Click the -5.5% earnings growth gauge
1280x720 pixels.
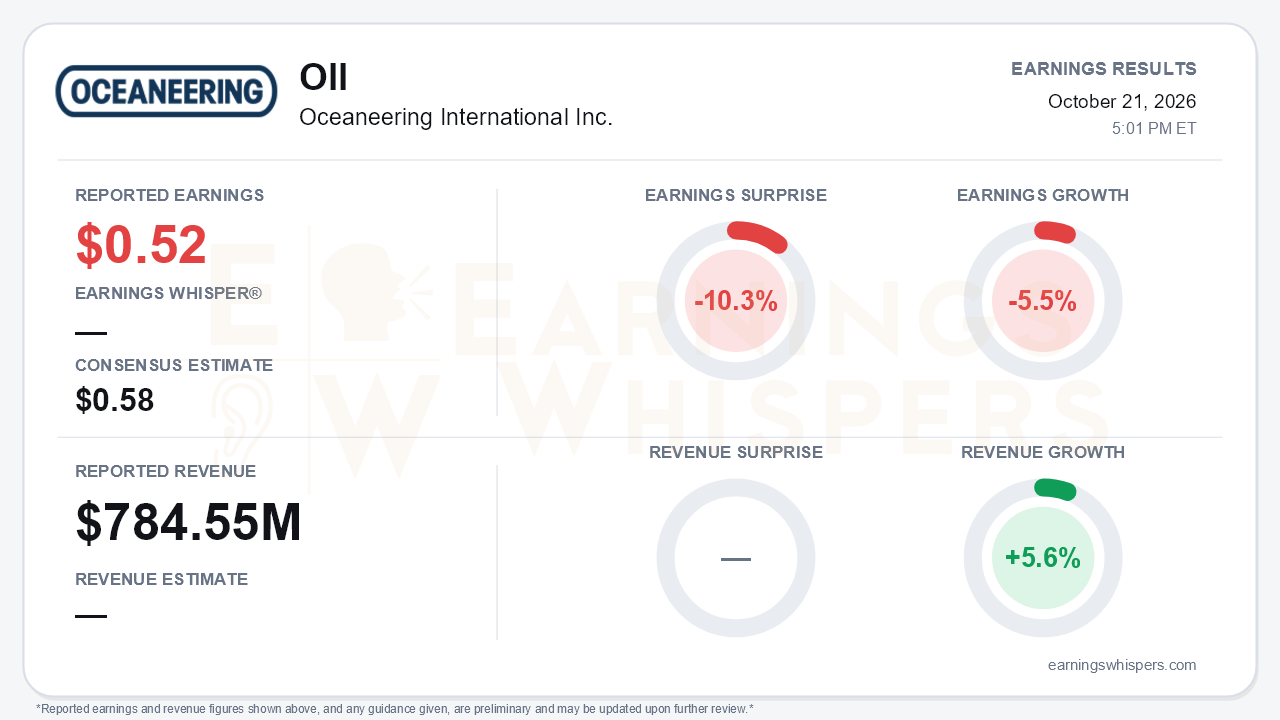pos(1043,301)
